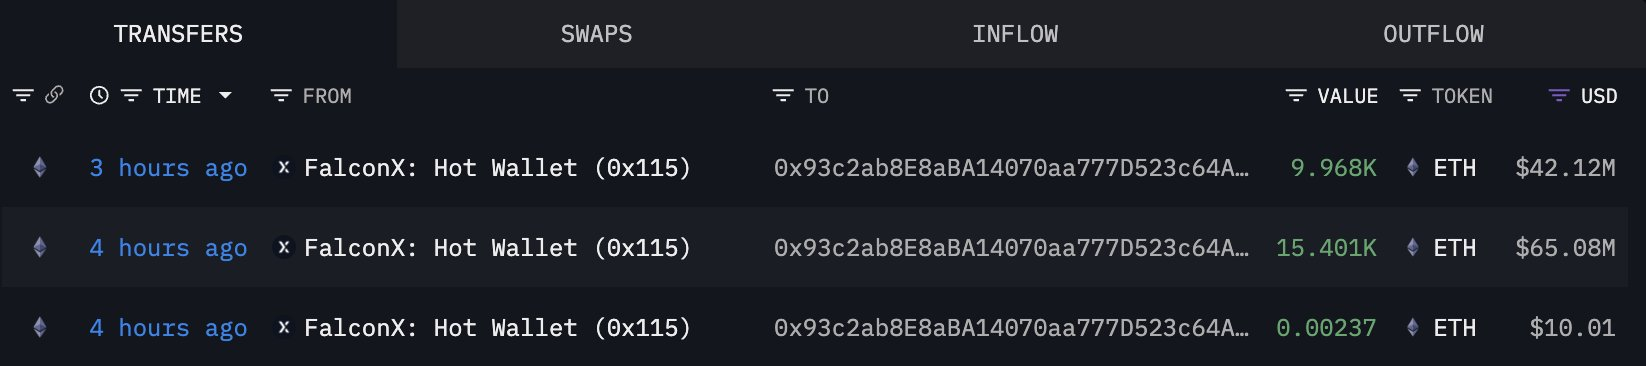Click ETH token icon in third row
The height and width of the screenshot is (366, 1646).
(x=1413, y=328)
